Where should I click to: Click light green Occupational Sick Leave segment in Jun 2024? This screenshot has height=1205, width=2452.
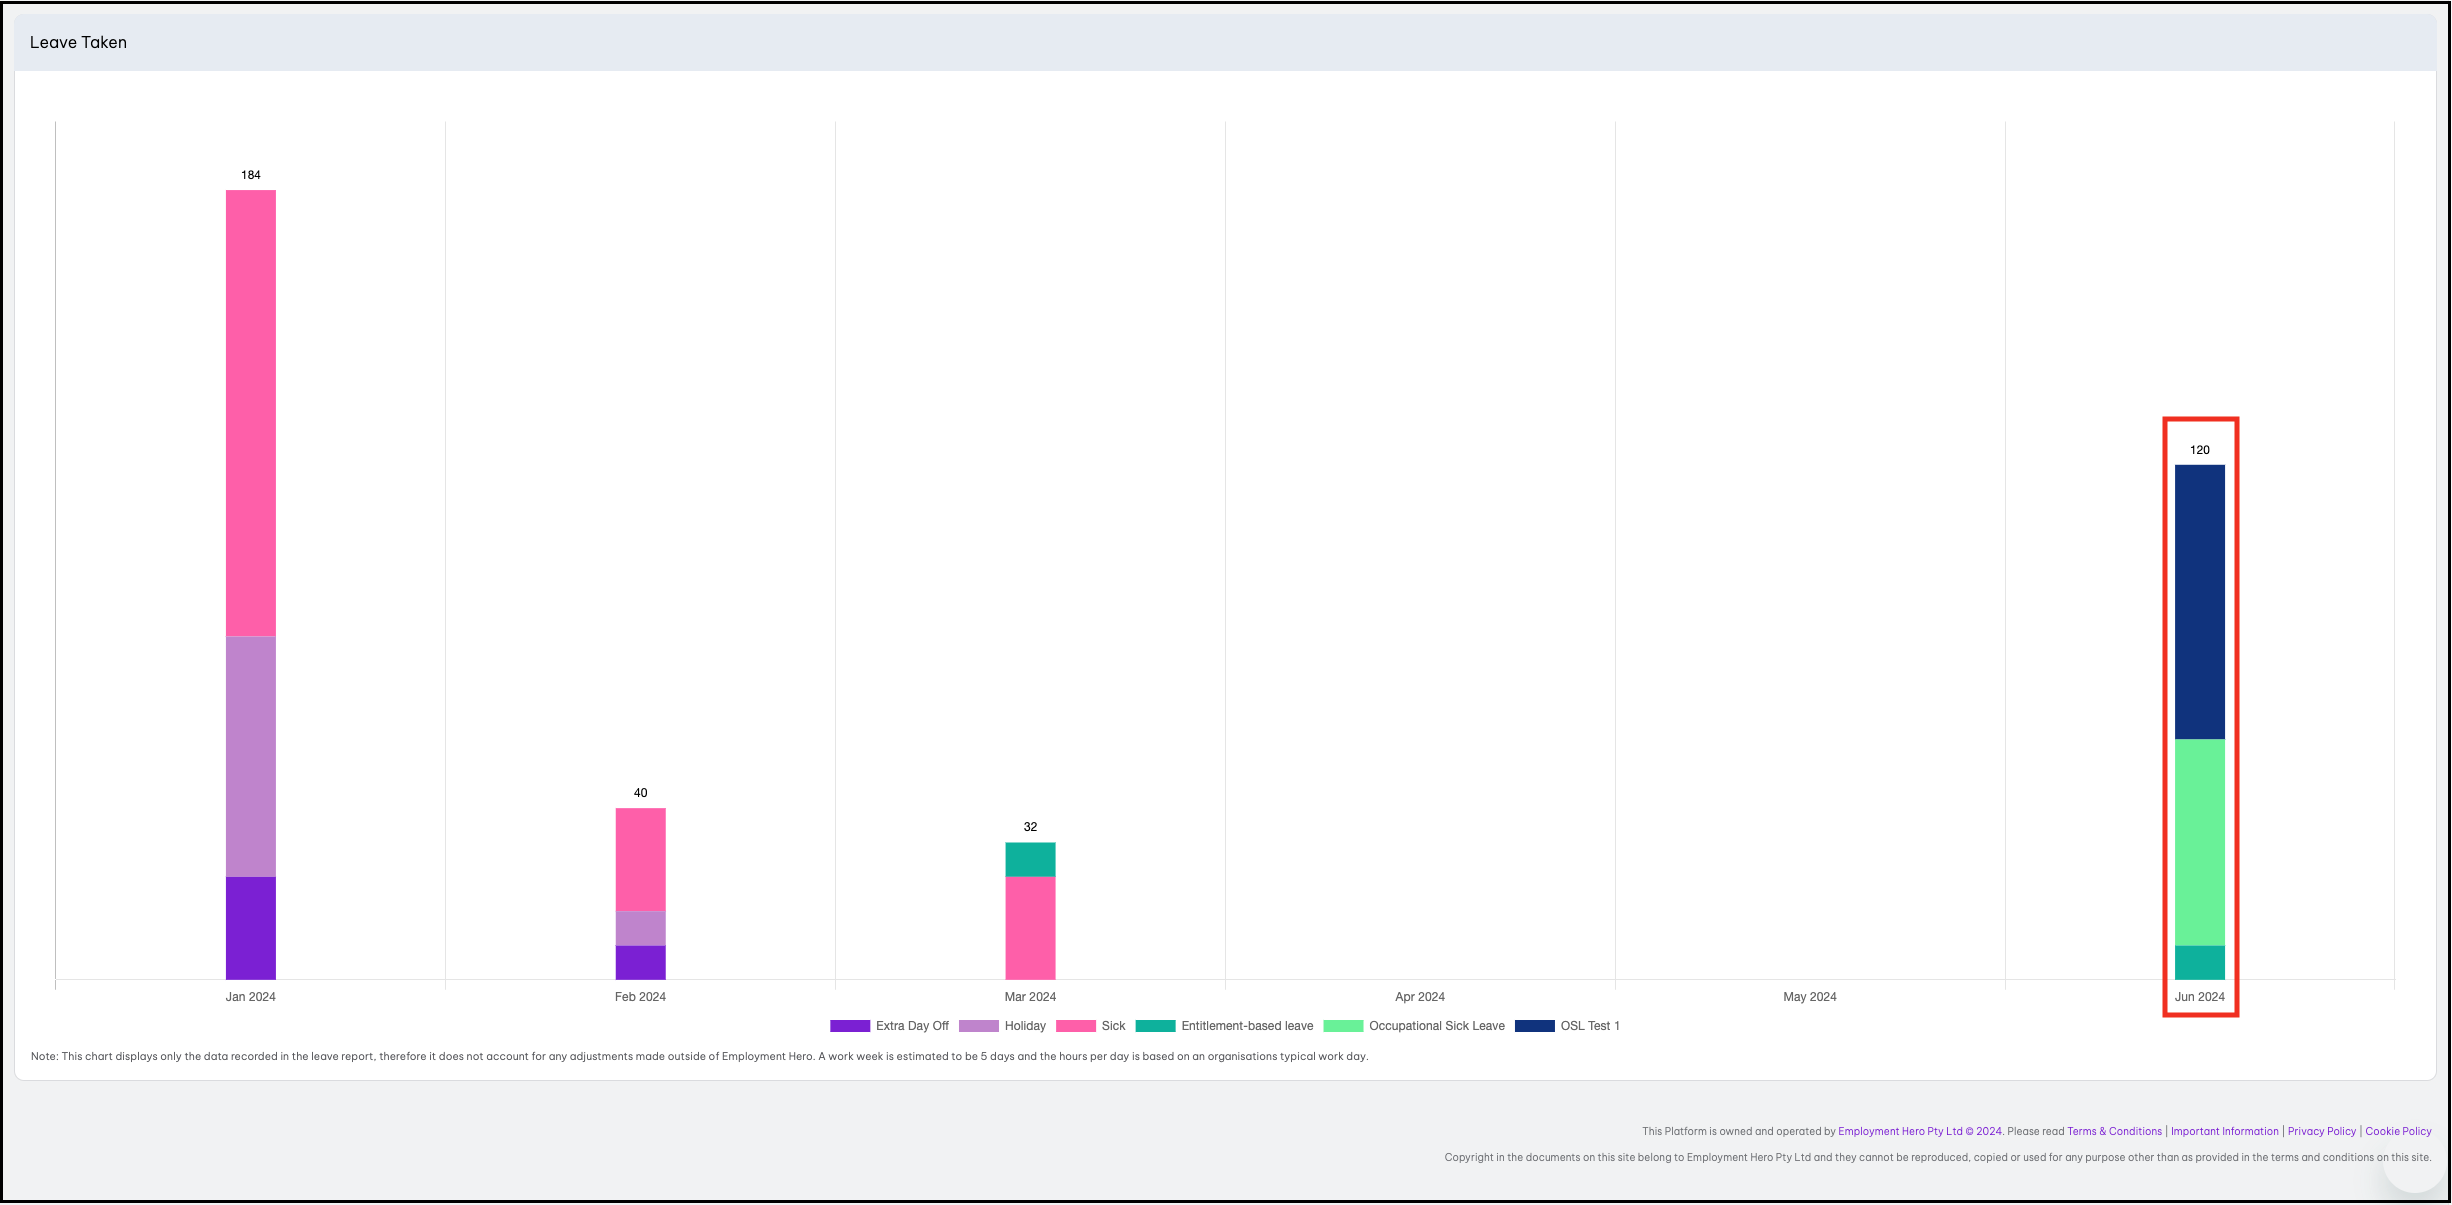coord(2199,842)
